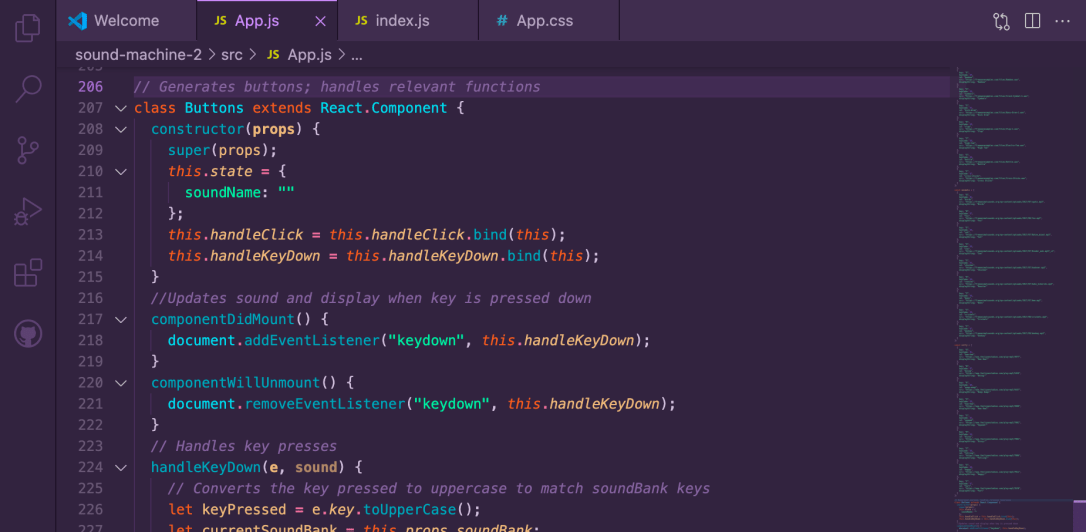Switch to the Welcome tab
The width and height of the screenshot is (1086, 532).
pyautogui.click(x=126, y=21)
